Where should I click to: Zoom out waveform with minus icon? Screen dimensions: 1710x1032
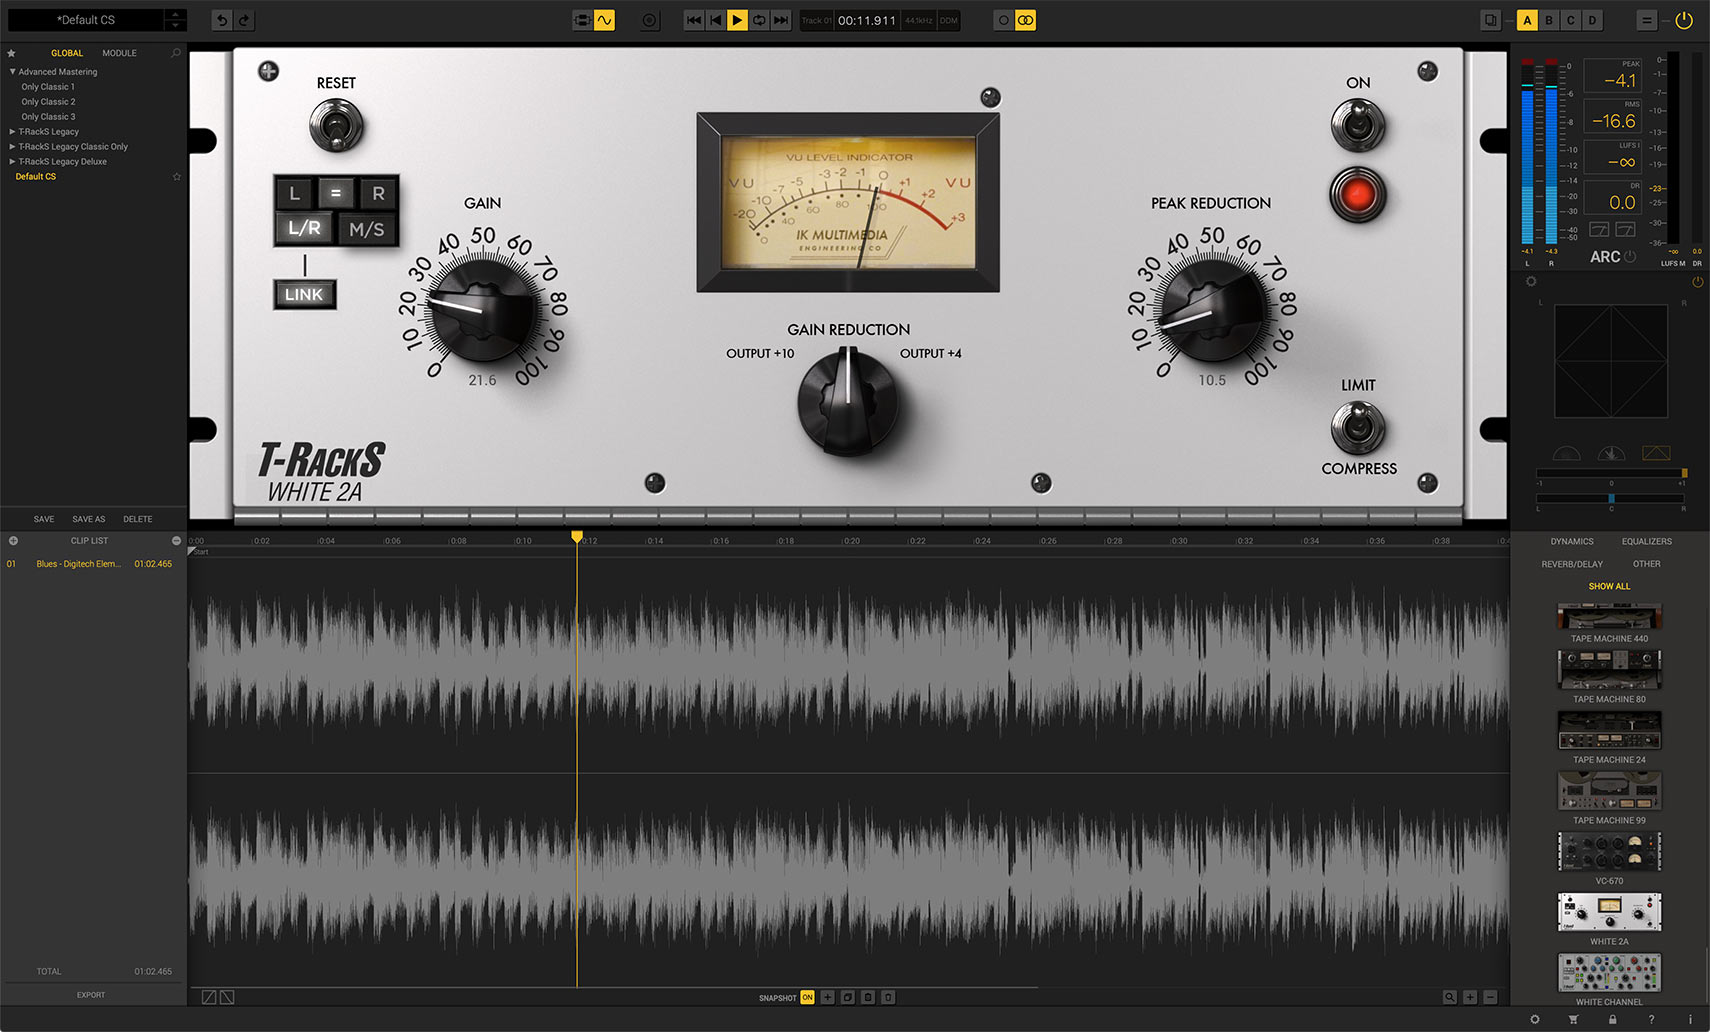[1491, 997]
